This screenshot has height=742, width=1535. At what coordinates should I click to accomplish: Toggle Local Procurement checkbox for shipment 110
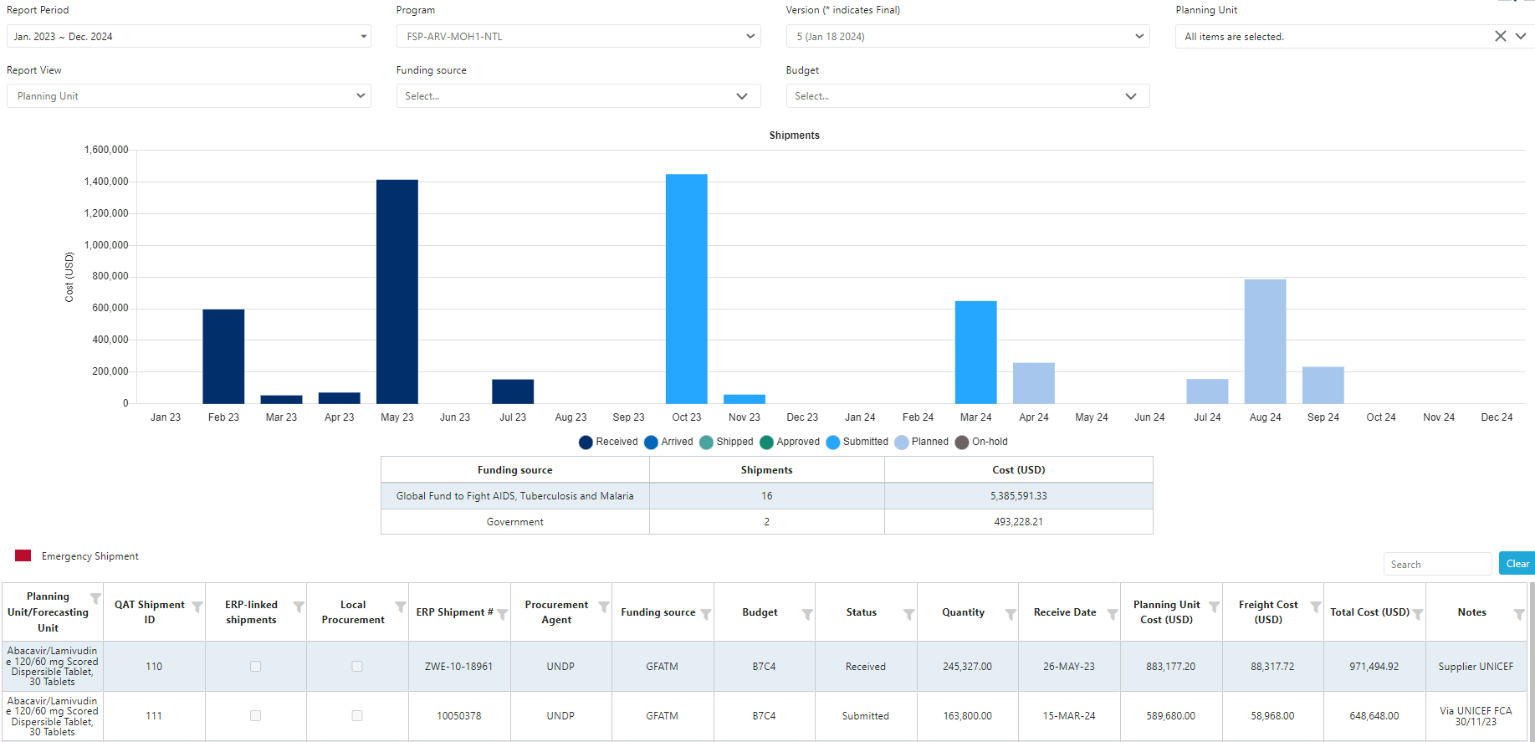(x=357, y=666)
